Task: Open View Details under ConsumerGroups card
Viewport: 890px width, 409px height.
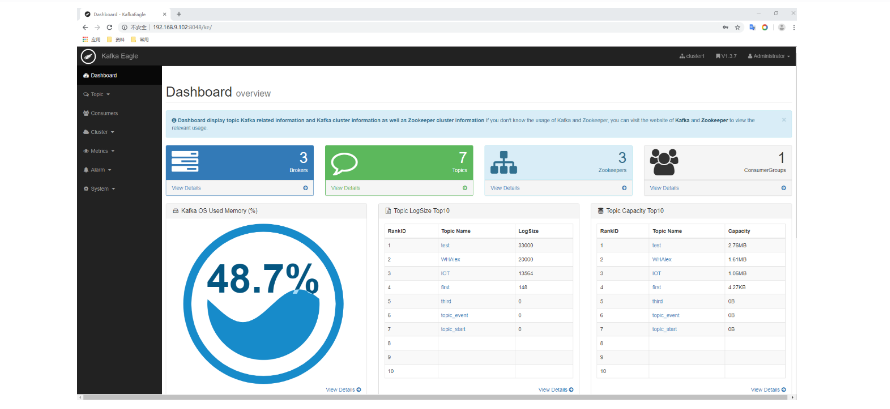Action: coord(664,188)
